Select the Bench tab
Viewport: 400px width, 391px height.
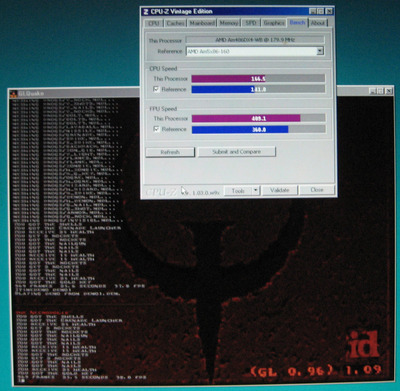click(x=297, y=22)
